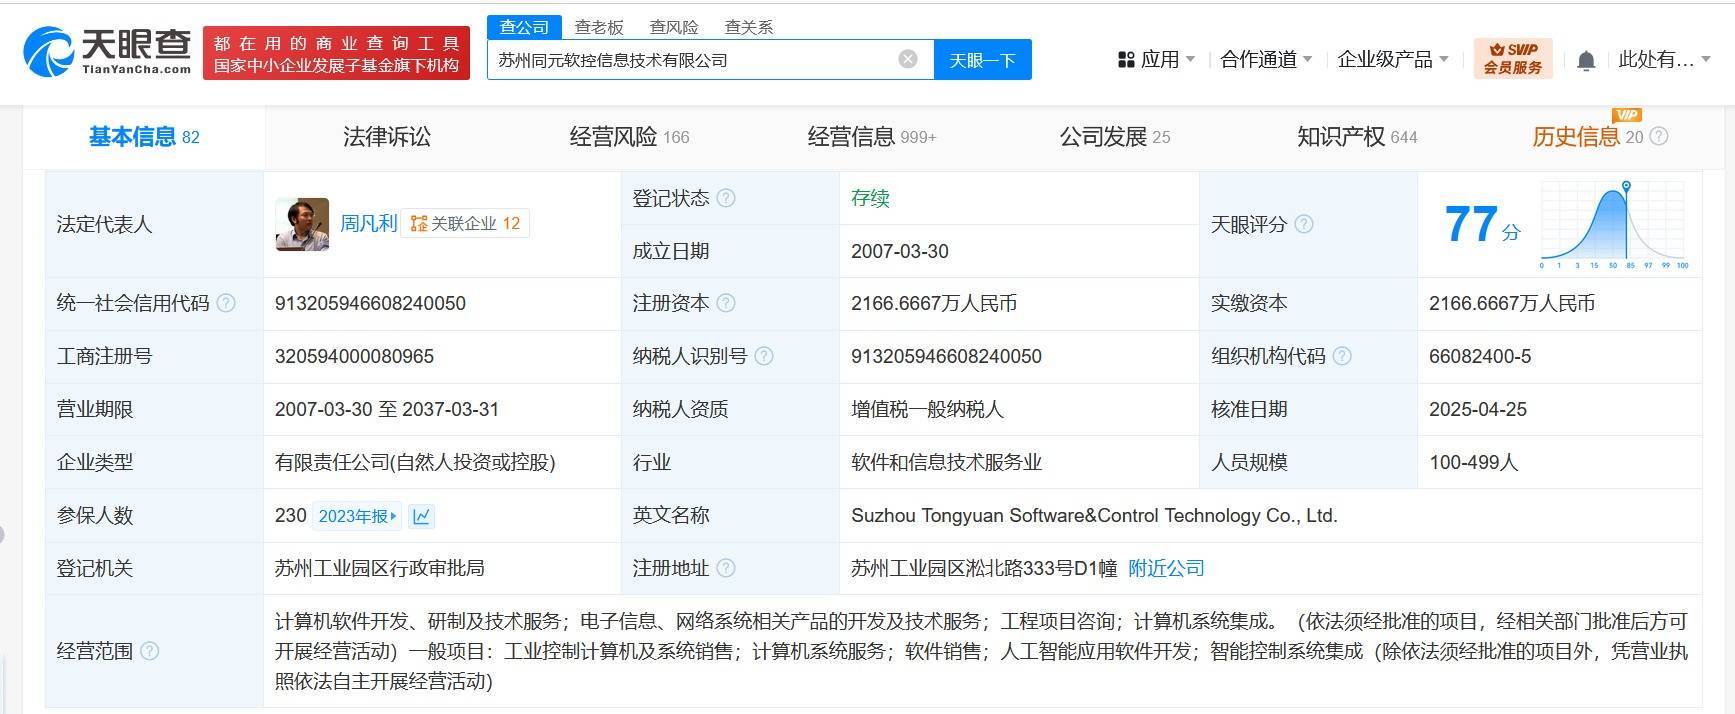The image size is (1735, 714).
Task: Click the legal representative's photo
Action: [302, 224]
